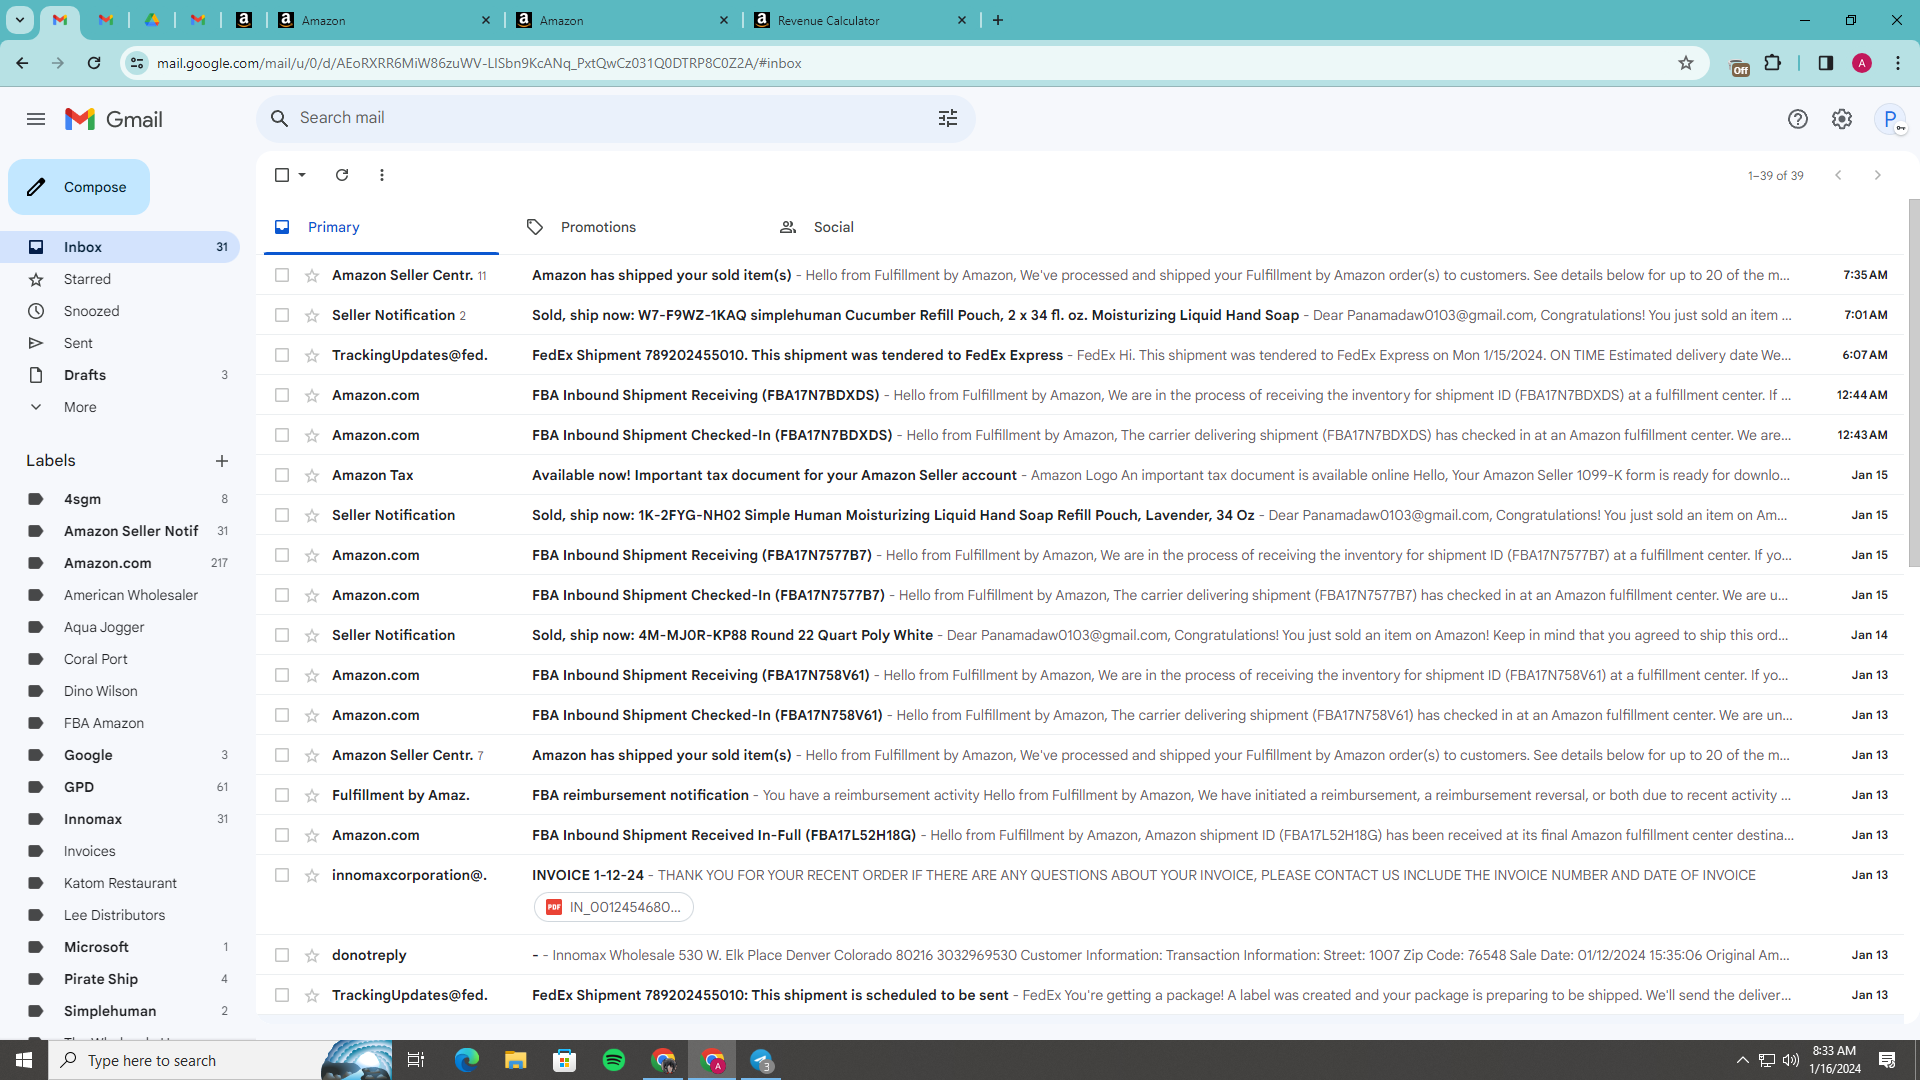Show hidden system tray icons chevron

click(1742, 1060)
